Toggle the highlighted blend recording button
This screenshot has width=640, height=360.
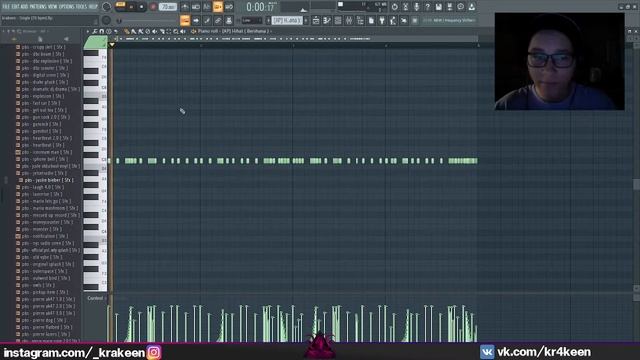point(217,7)
